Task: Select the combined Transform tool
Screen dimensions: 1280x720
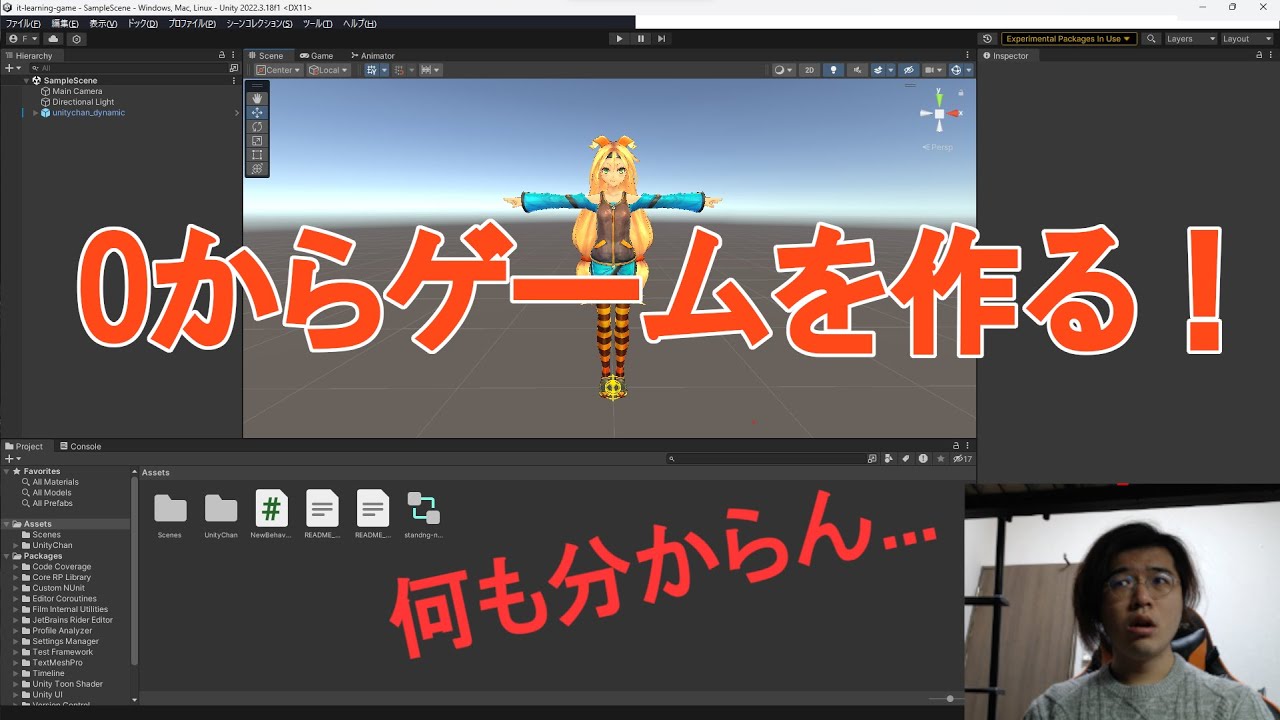Action: point(257,169)
